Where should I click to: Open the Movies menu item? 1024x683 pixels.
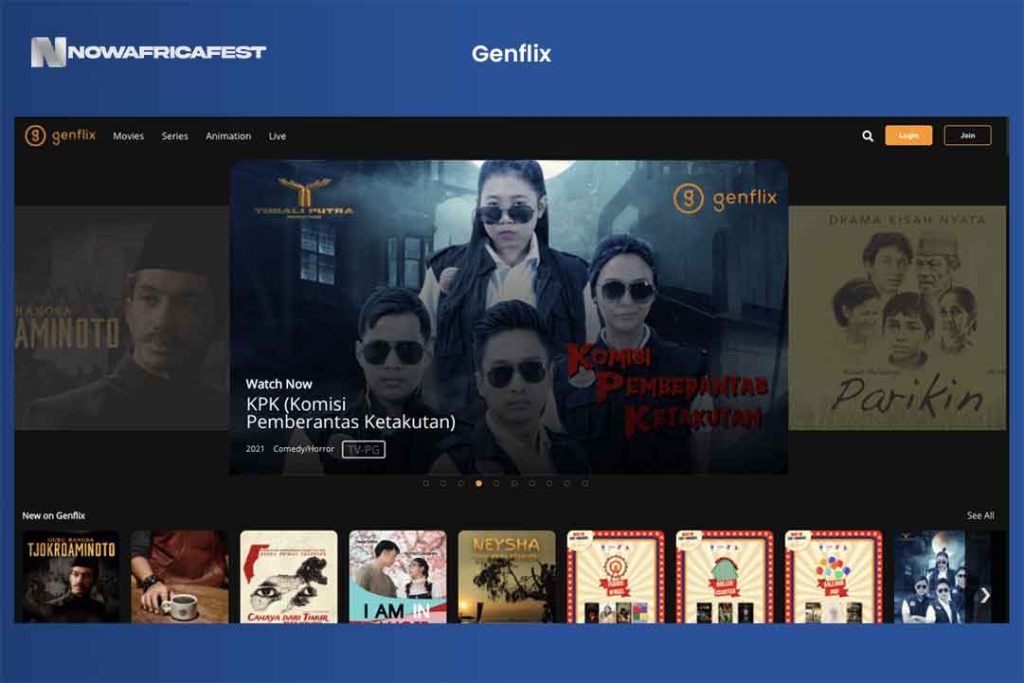tap(128, 136)
